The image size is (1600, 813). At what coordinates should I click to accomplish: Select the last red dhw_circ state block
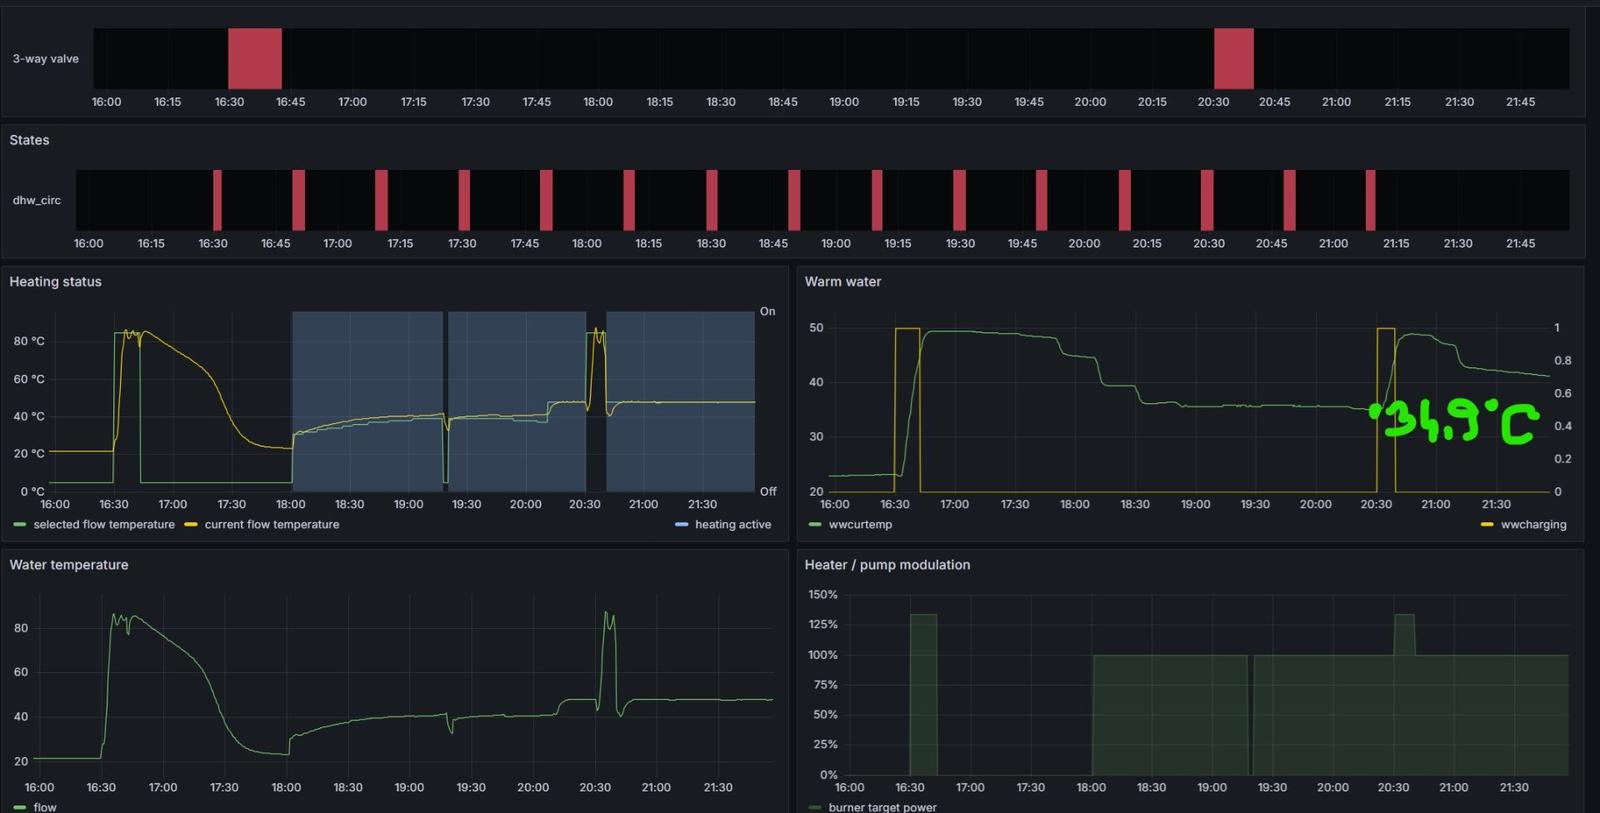[1370, 200]
